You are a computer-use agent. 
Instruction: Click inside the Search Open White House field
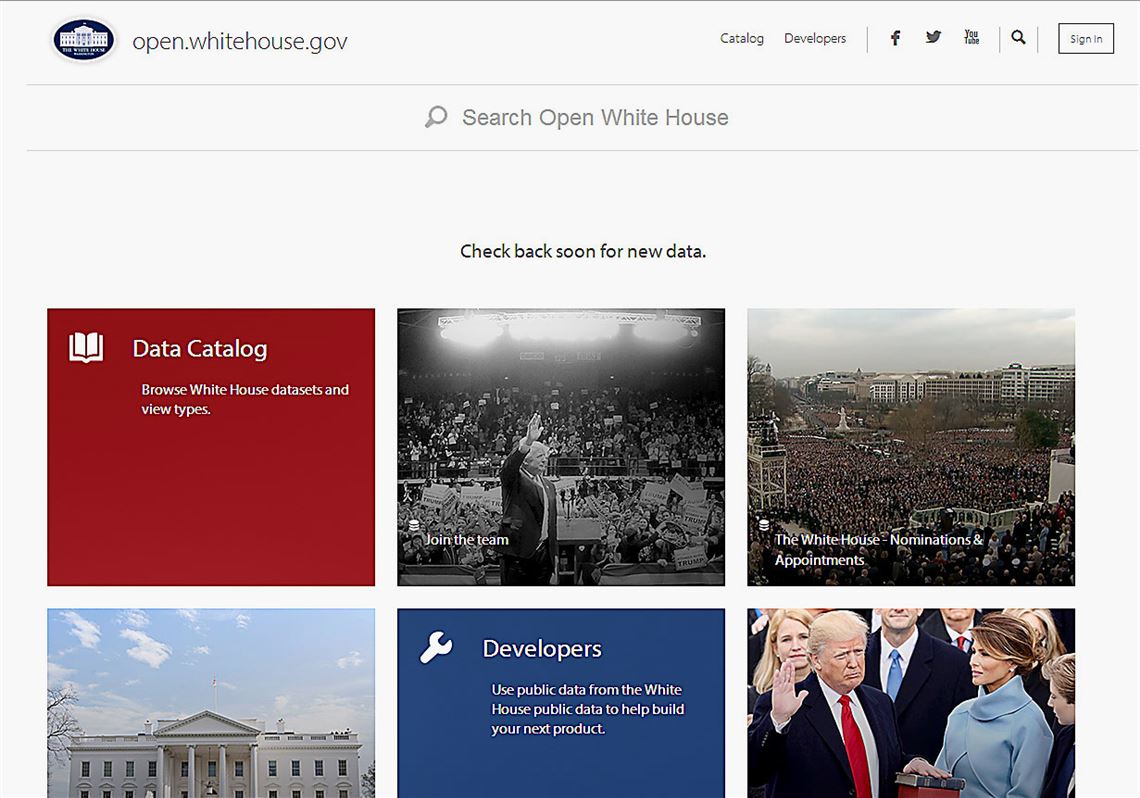coord(594,117)
